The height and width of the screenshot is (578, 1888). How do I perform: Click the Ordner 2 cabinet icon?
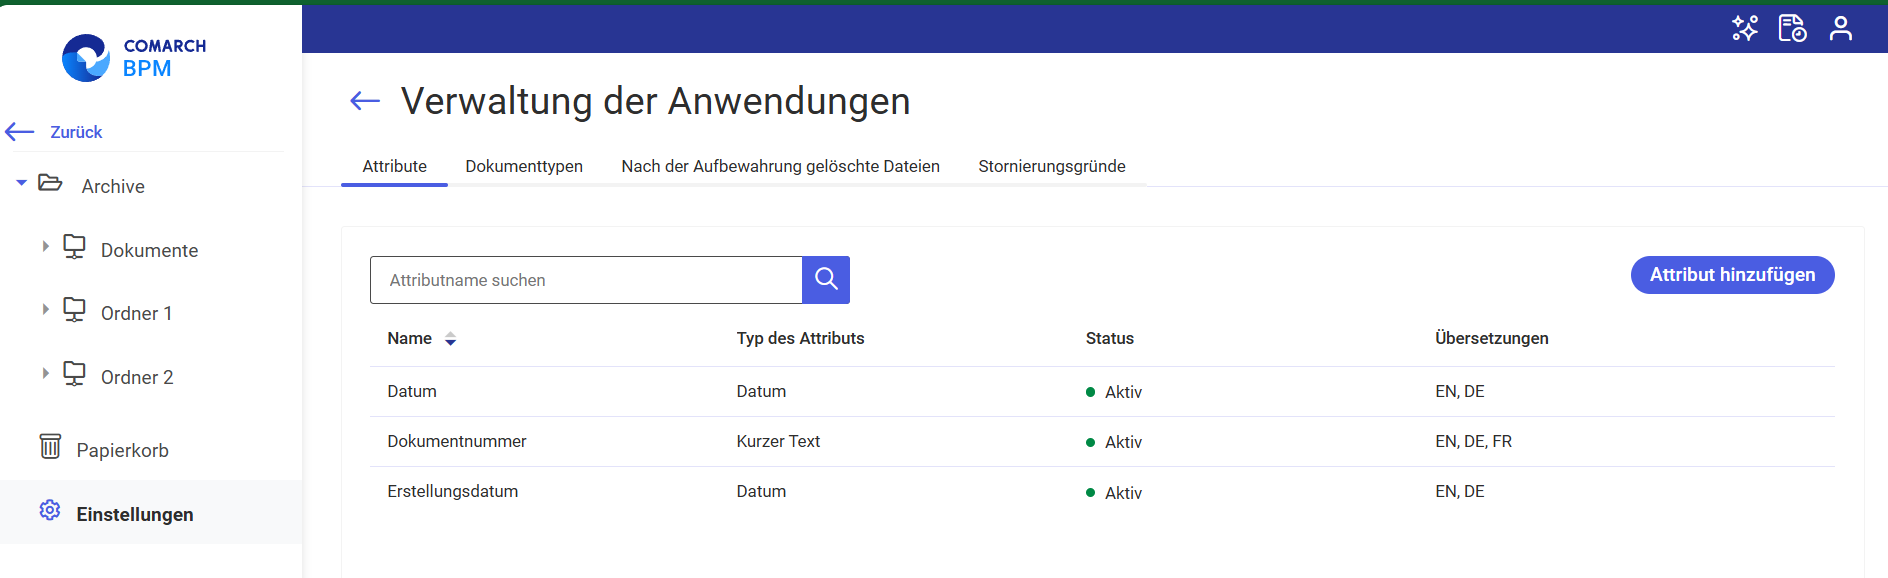[74, 374]
